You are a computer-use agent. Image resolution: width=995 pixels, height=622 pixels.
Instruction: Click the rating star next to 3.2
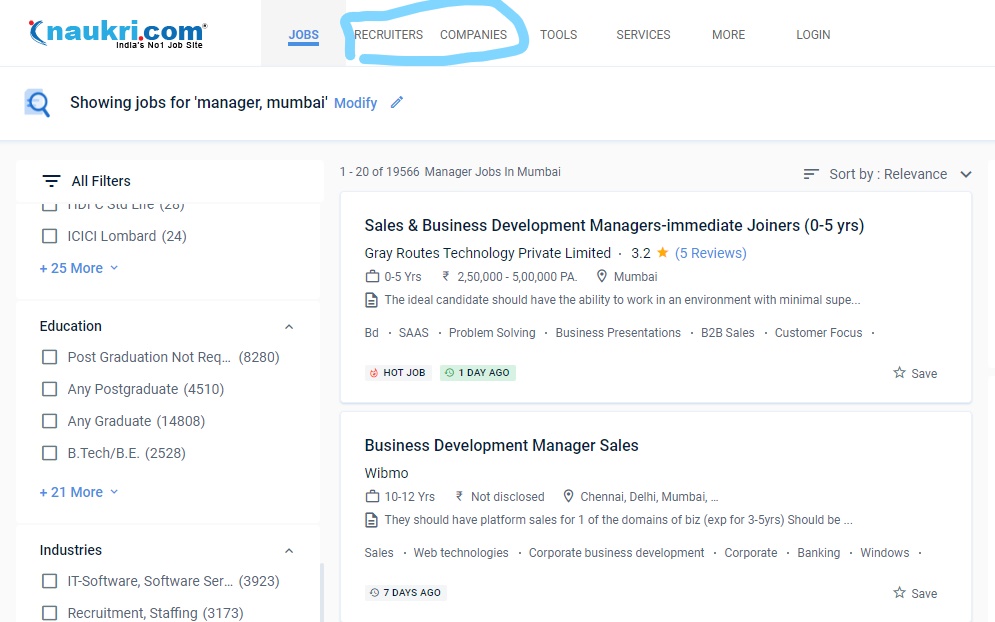662,253
